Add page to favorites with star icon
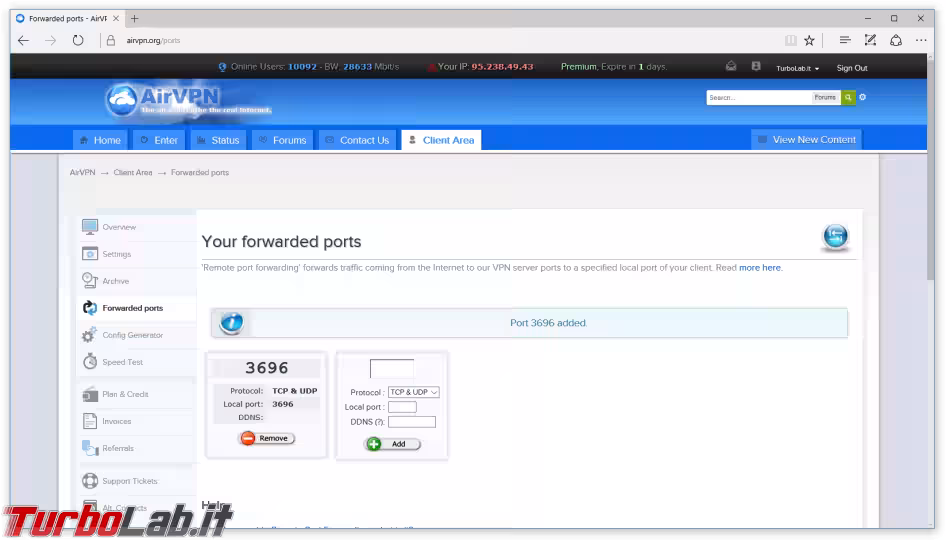This screenshot has height=540, width=946. [x=809, y=40]
